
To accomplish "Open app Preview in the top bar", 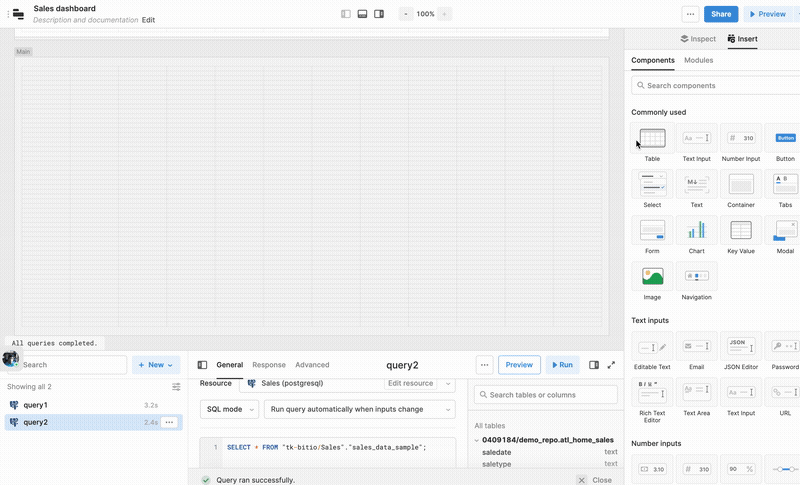I will pyautogui.click(x=767, y=14).
